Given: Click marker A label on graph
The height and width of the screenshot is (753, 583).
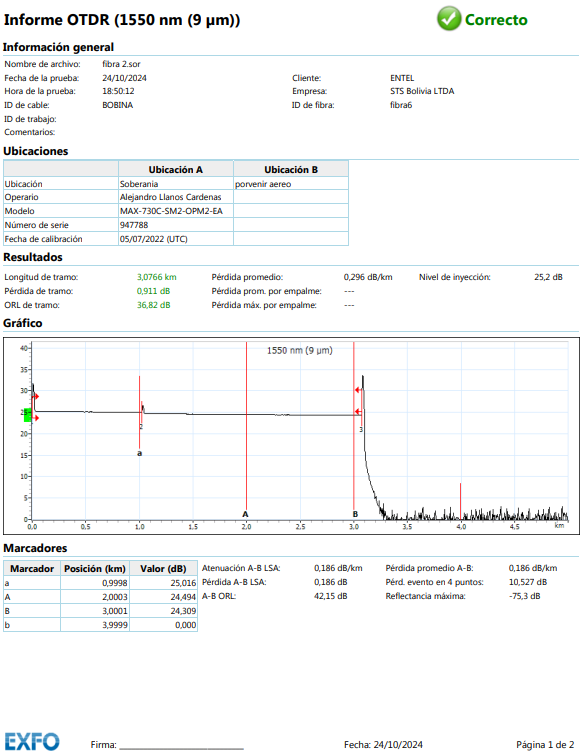Looking at the screenshot, I should (x=245, y=514).
